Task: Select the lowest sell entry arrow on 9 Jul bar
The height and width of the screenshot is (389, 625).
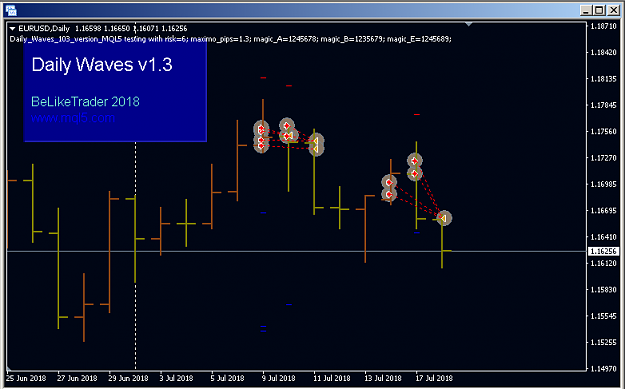Action: tap(261, 146)
